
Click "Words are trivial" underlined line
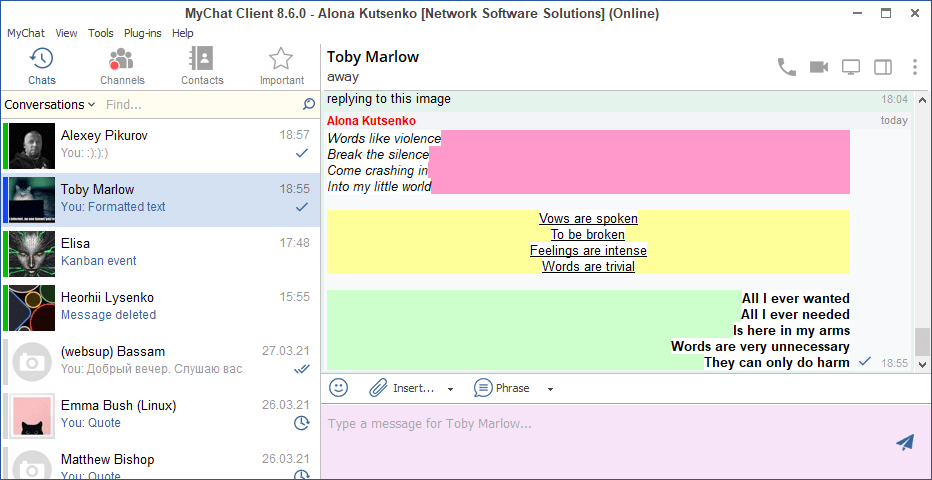click(x=588, y=266)
